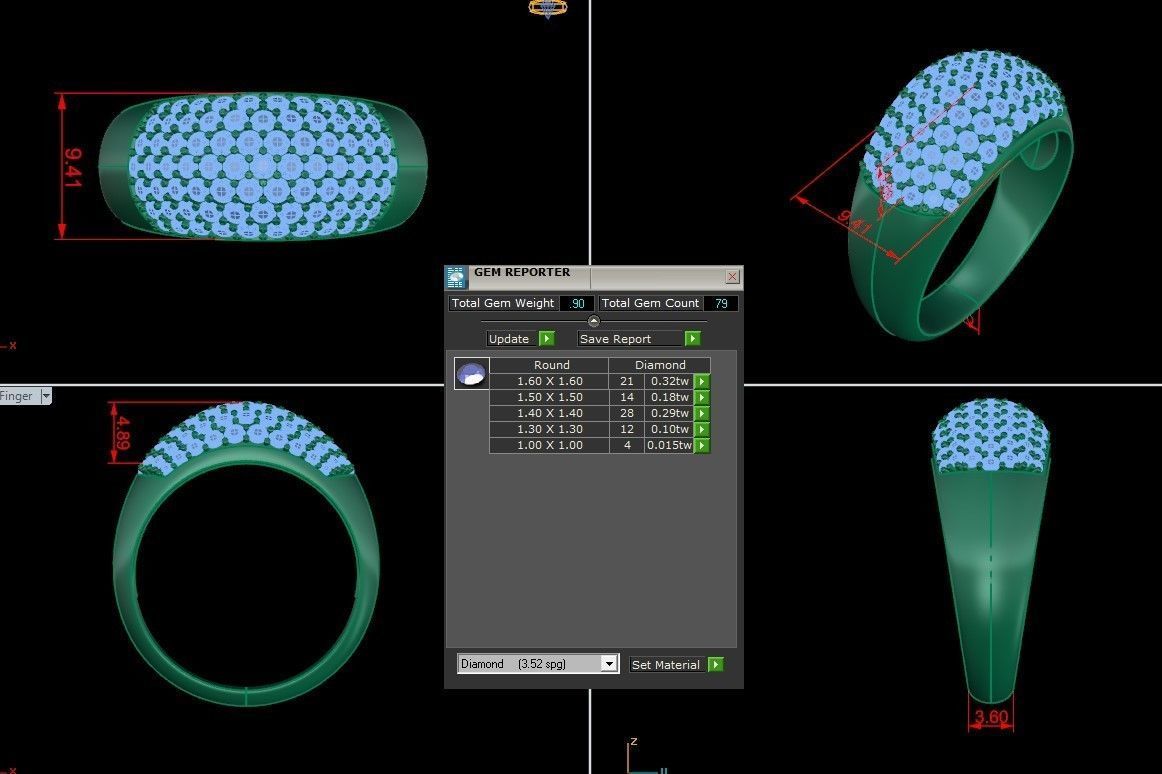The height and width of the screenshot is (774, 1162).
Task: Click the Total Gem Weight value .90
Action: coord(577,303)
